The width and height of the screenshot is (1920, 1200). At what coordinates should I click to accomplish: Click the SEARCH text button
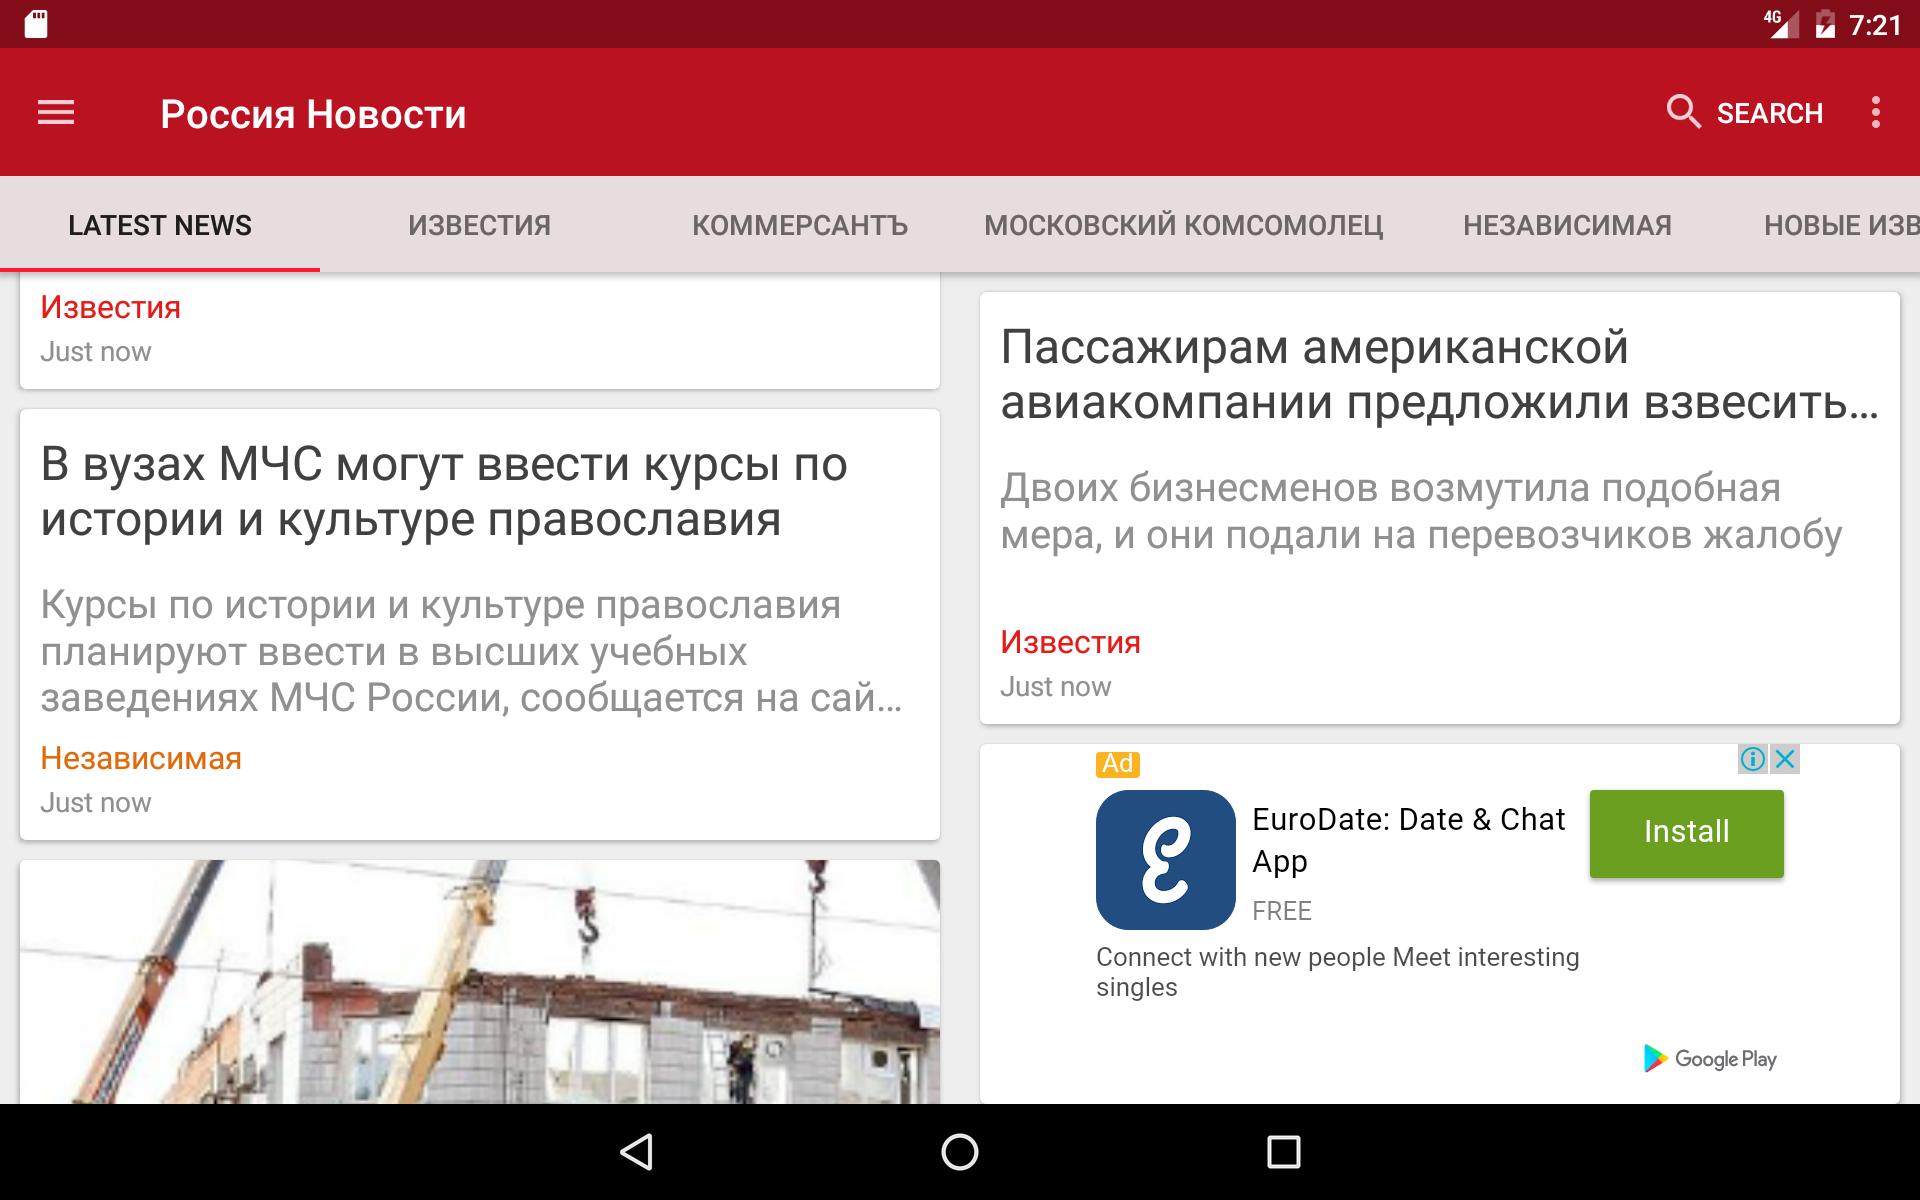[x=1770, y=113]
